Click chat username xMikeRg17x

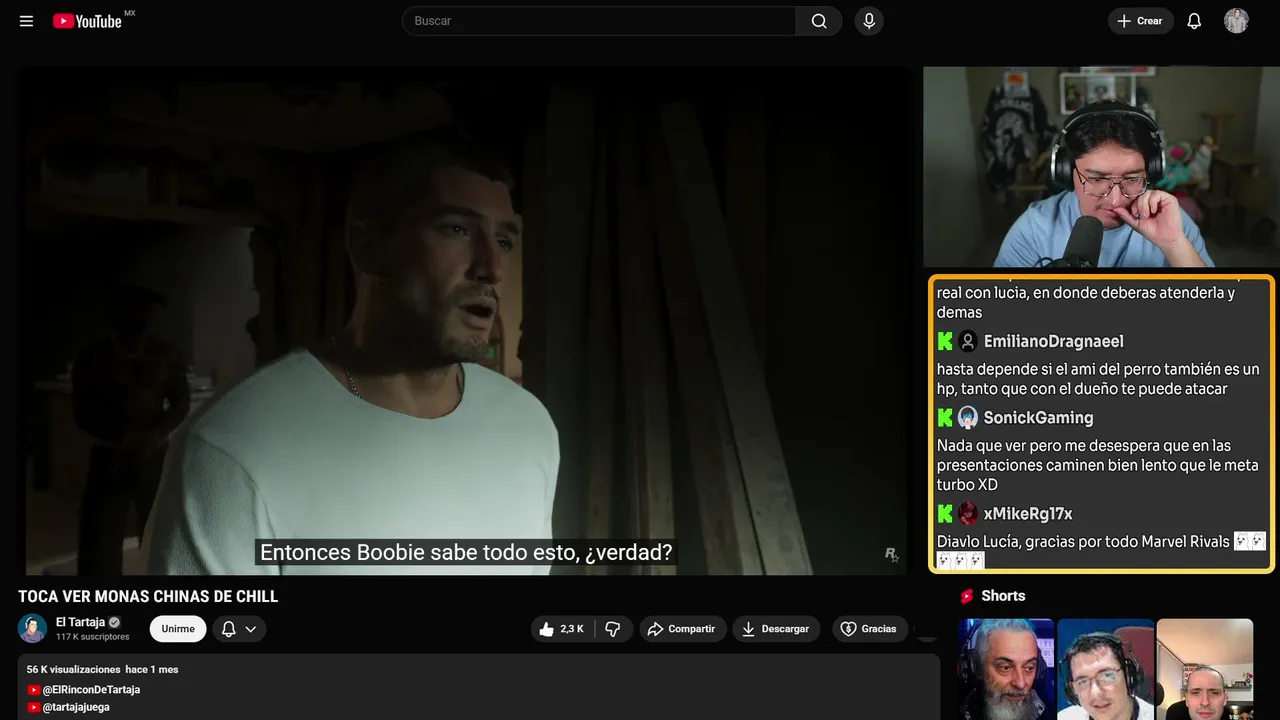(x=1028, y=514)
